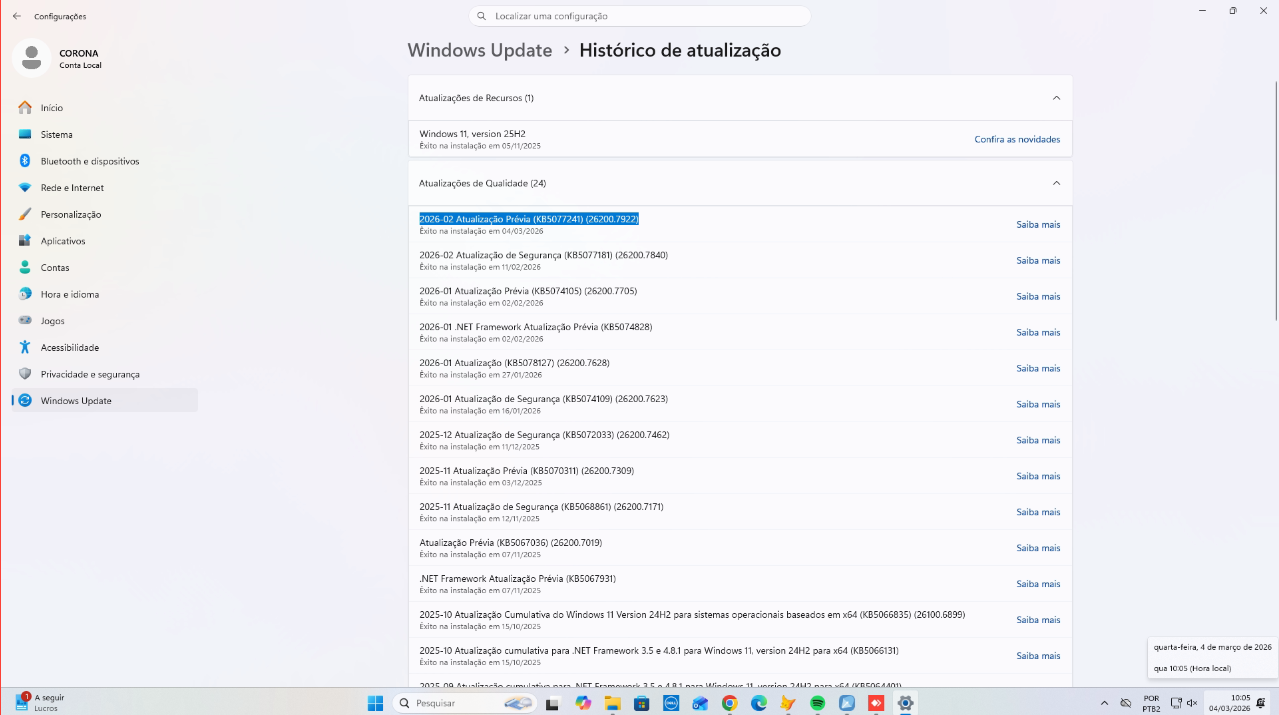The image size is (1279, 715).
Task: Open the Windows Start button
Action: click(x=375, y=703)
